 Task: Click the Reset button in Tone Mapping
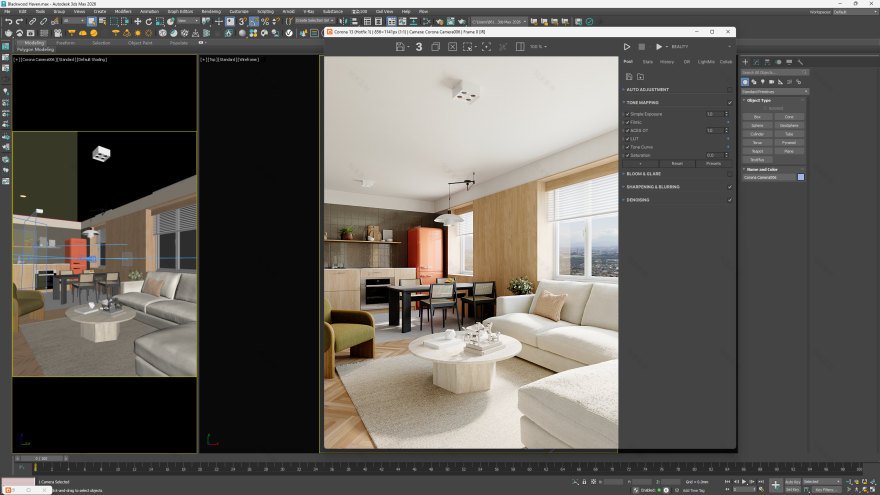(677, 163)
